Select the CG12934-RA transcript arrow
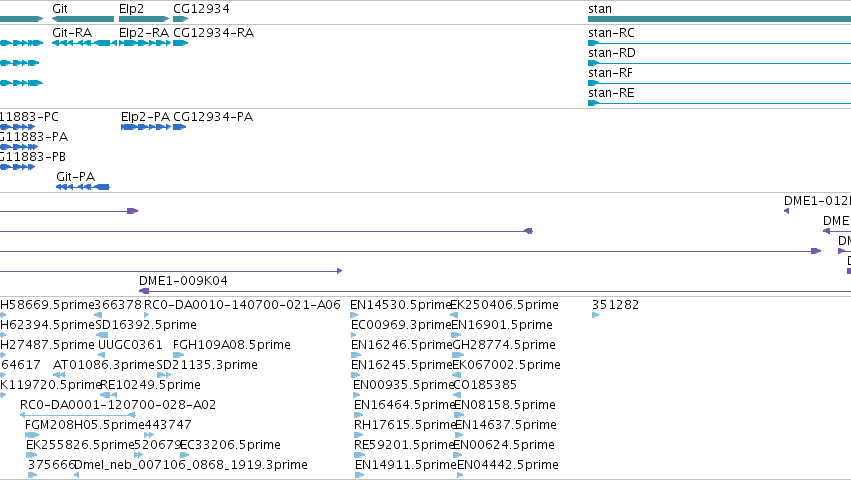Screen dimensions: 851x480 pyautogui.click(x=180, y=43)
